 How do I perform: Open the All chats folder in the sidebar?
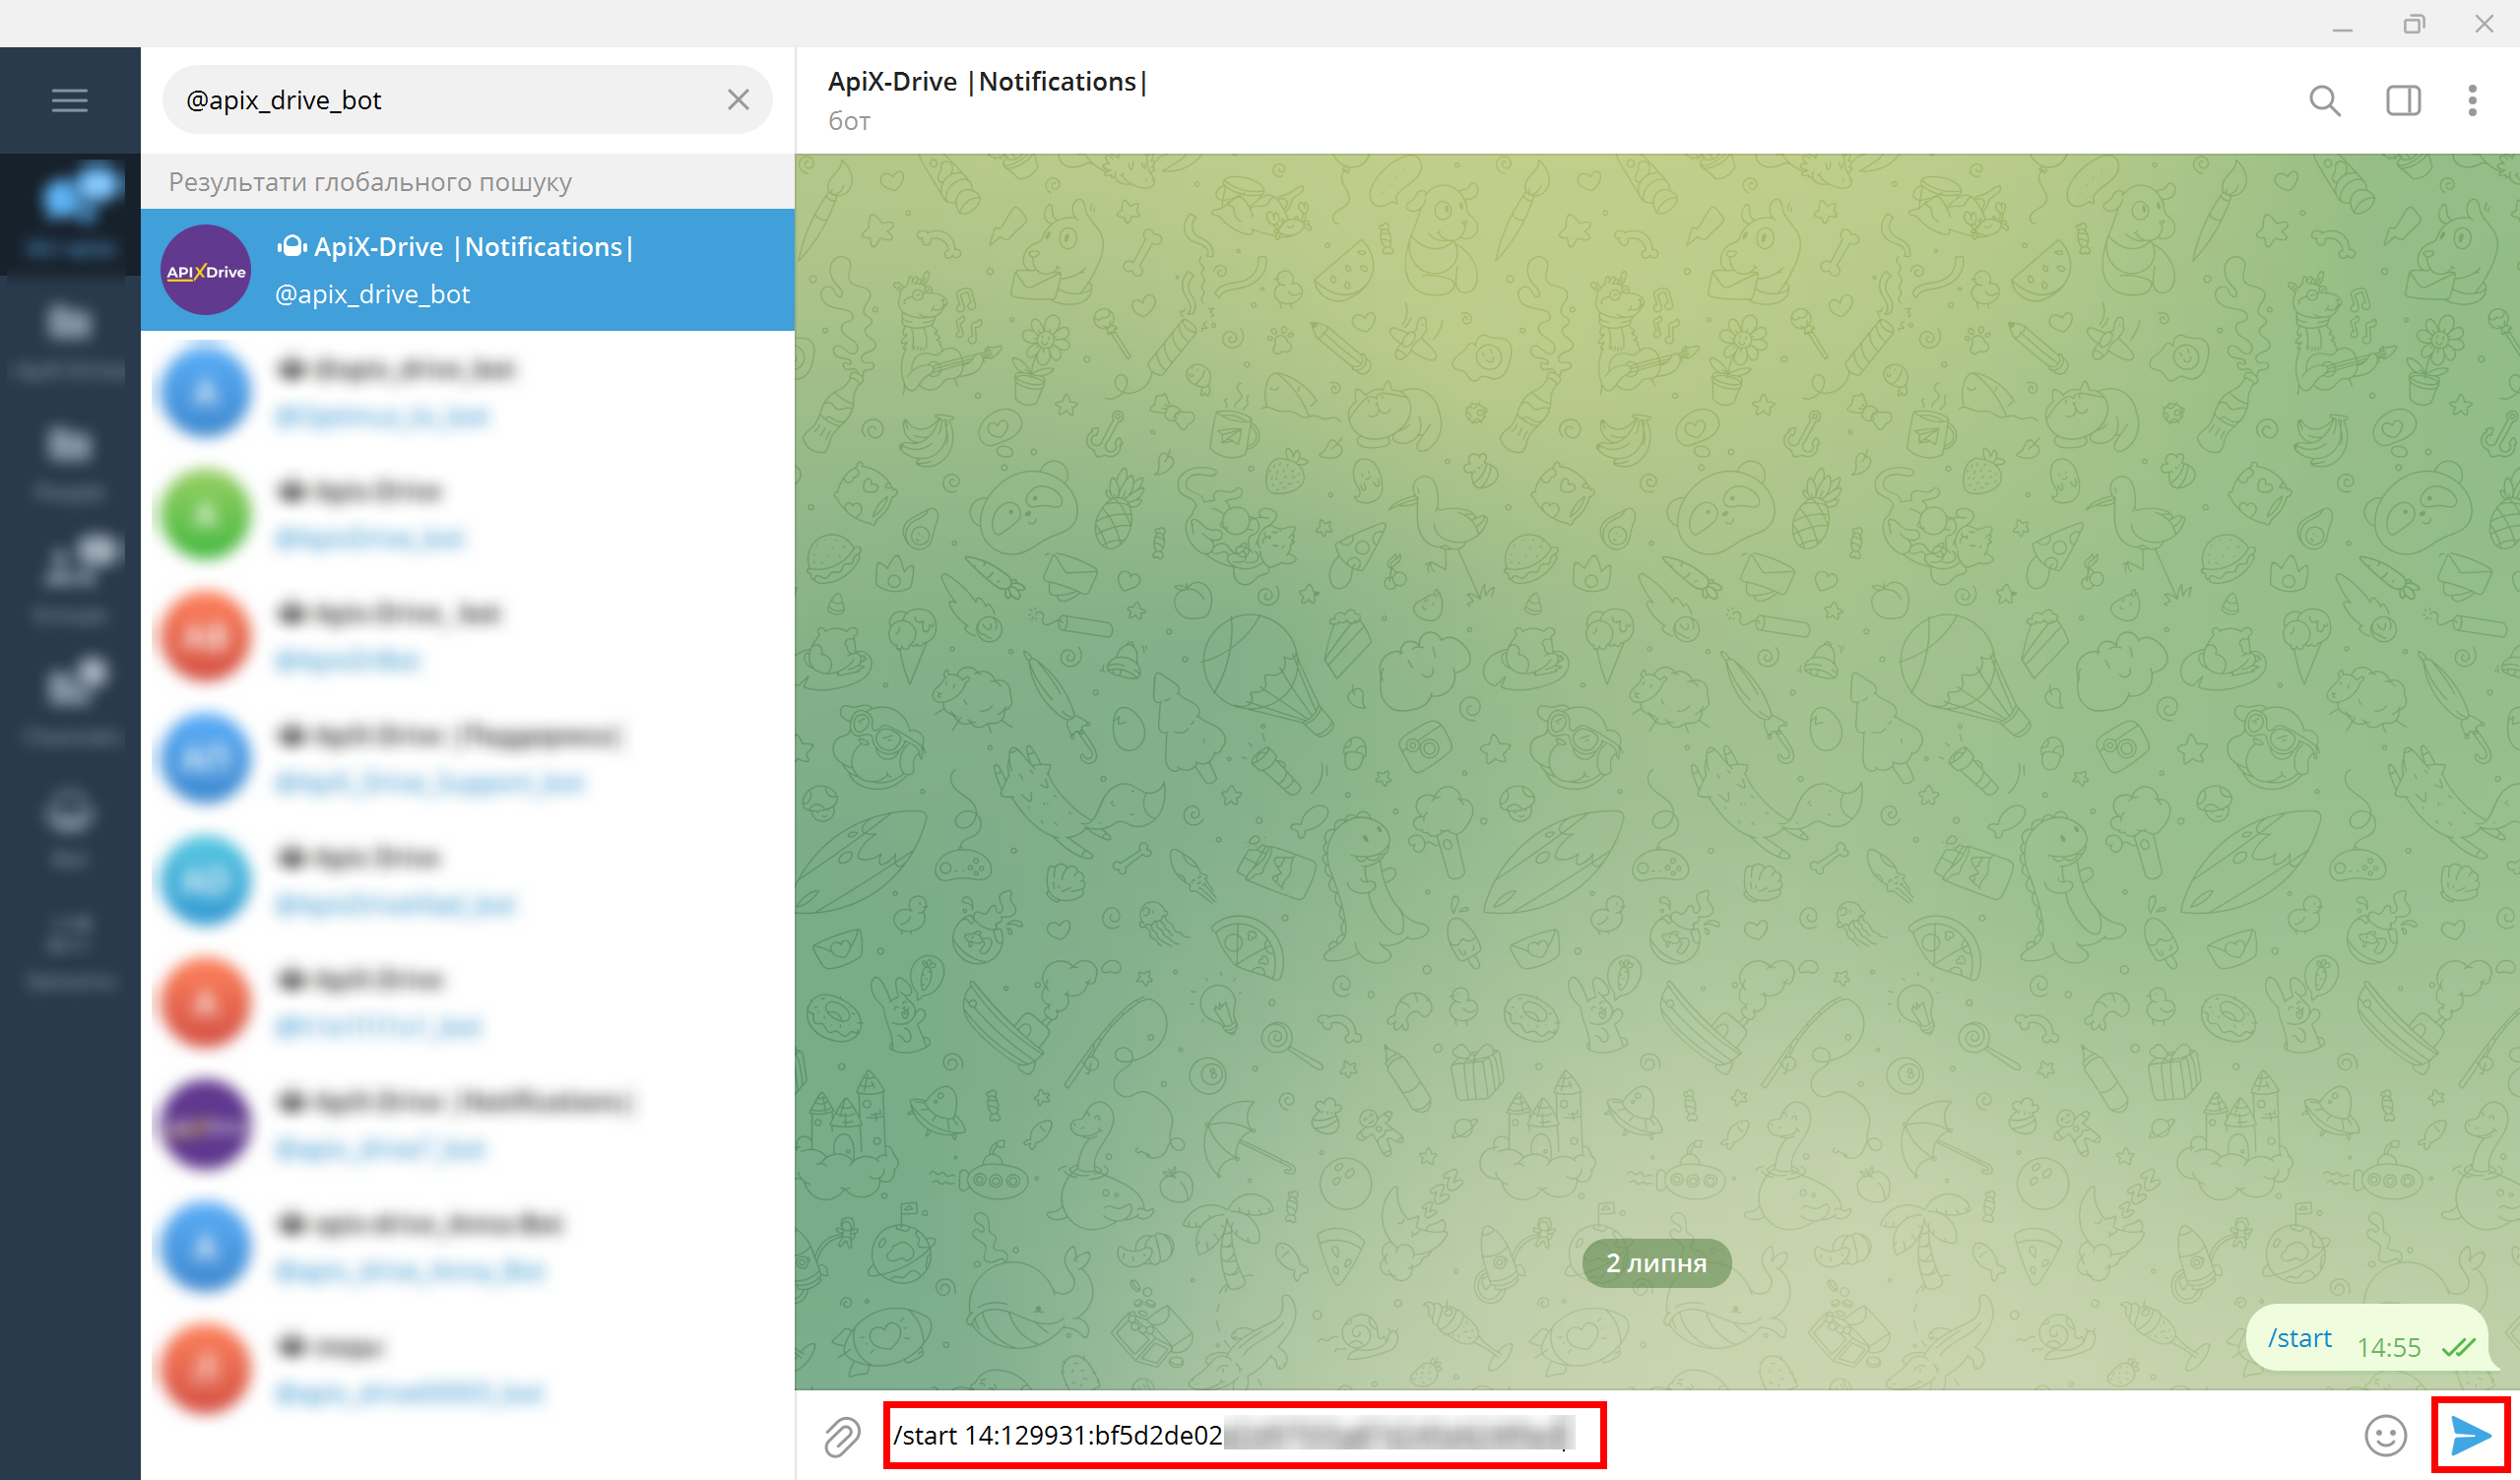coord(70,213)
